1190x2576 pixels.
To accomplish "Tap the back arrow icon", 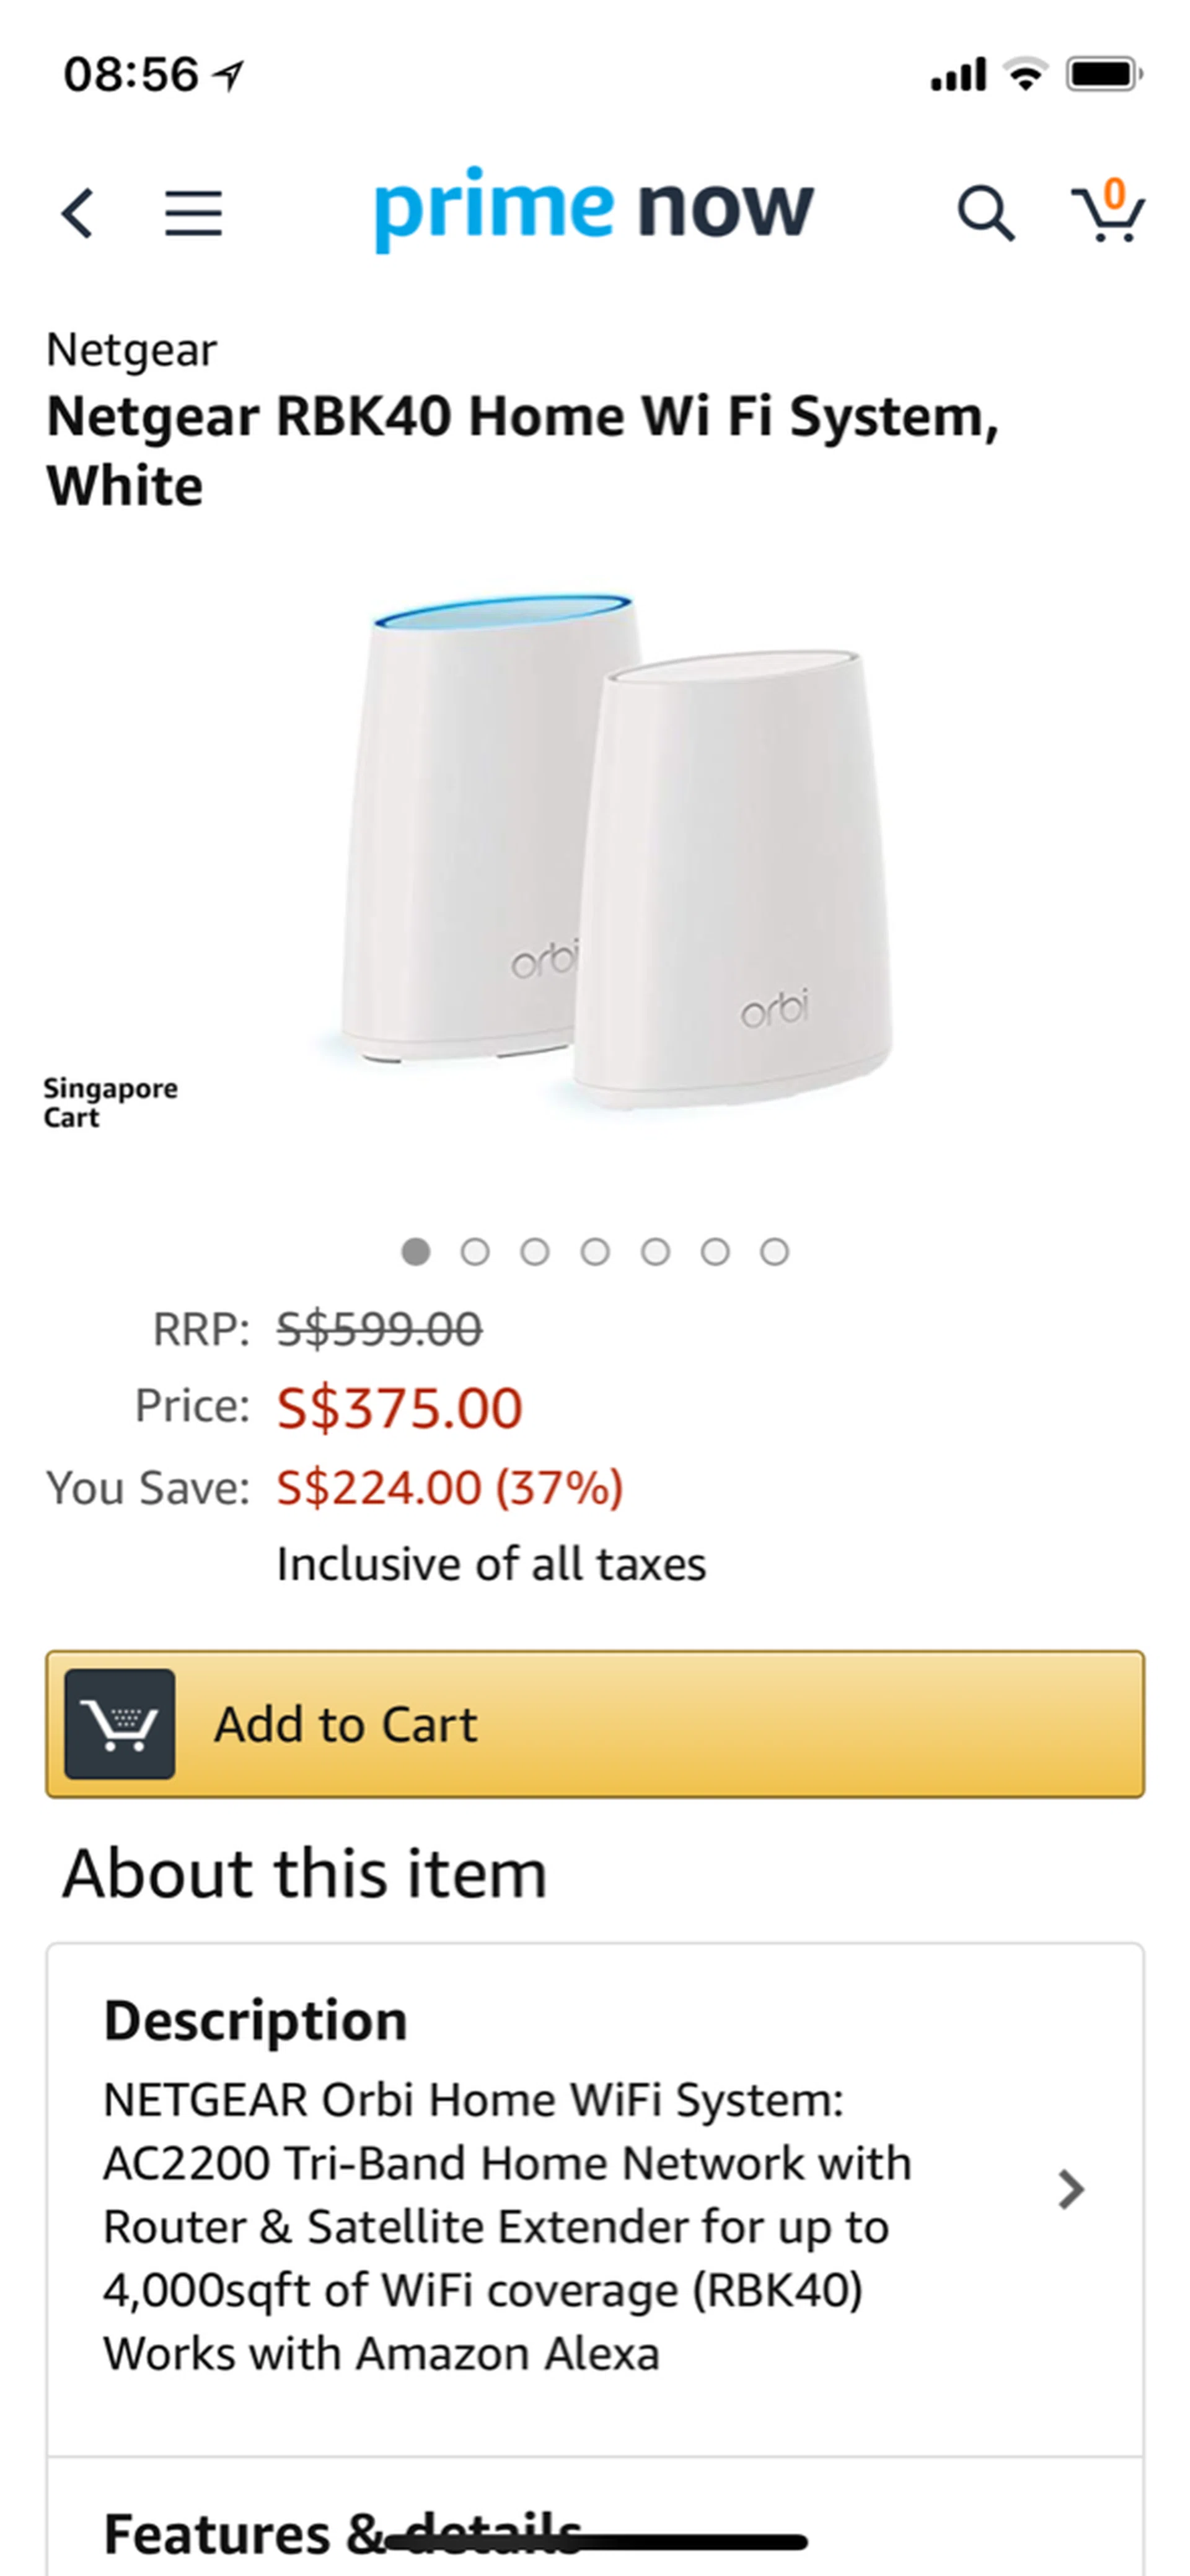I will point(78,213).
